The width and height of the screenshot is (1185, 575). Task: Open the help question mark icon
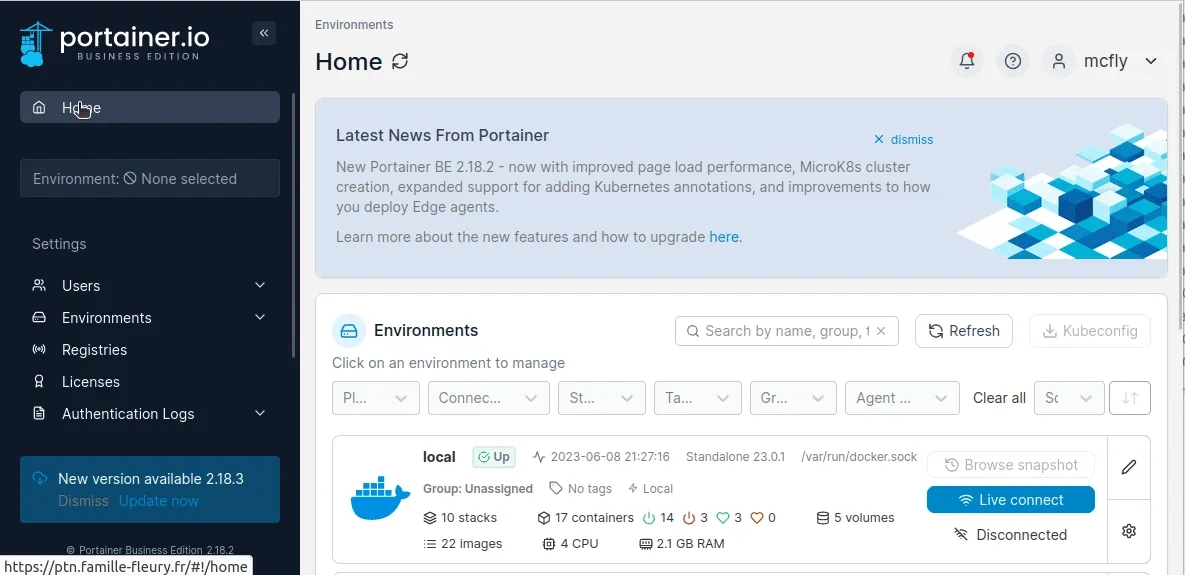point(1013,61)
